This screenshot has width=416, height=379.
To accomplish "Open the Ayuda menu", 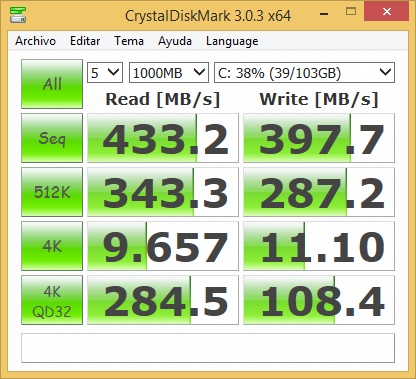I will point(175,41).
